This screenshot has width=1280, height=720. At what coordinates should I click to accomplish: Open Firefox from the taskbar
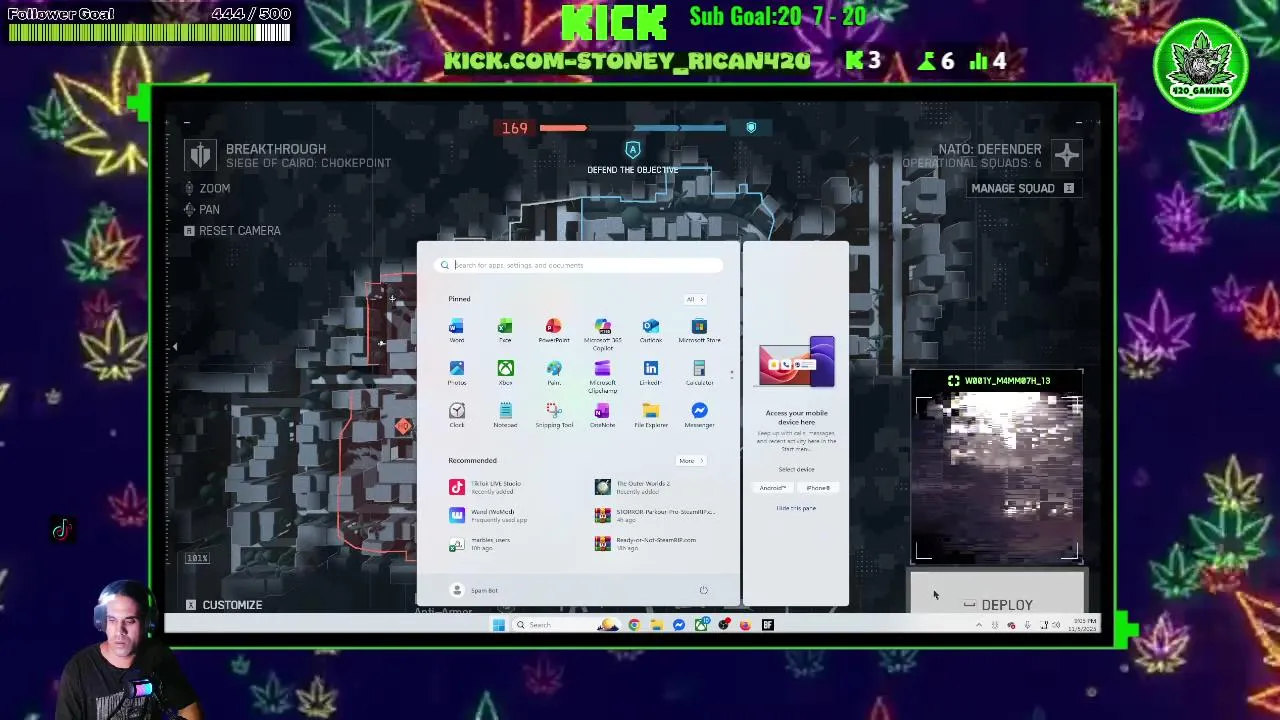pos(745,625)
